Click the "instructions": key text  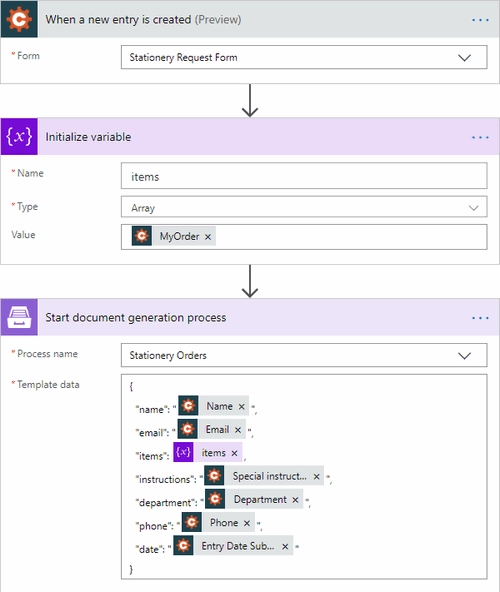tap(166, 479)
